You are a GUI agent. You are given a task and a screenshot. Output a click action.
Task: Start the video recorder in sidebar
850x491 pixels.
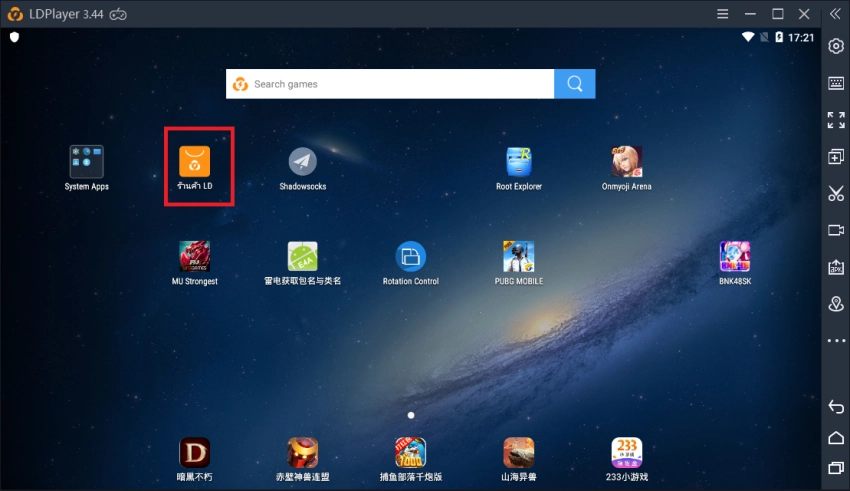point(836,230)
